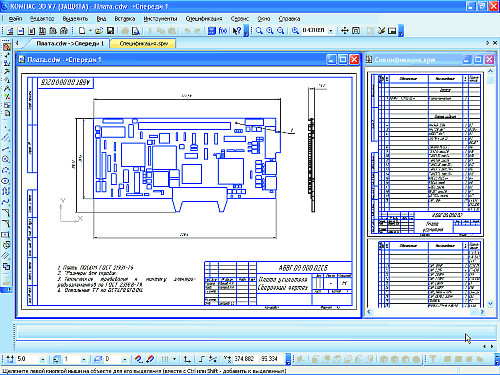This screenshot has width=500, height=375.
Task: Click the undo arrow icon
Action: click(187, 31)
